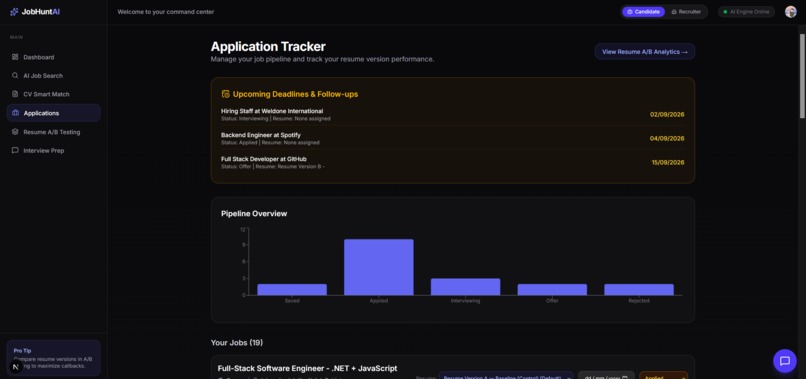The width and height of the screenshot is (806, 379).
Task: Go to AI Job Search
Action: pyautogui.click(x=53, y=76)
